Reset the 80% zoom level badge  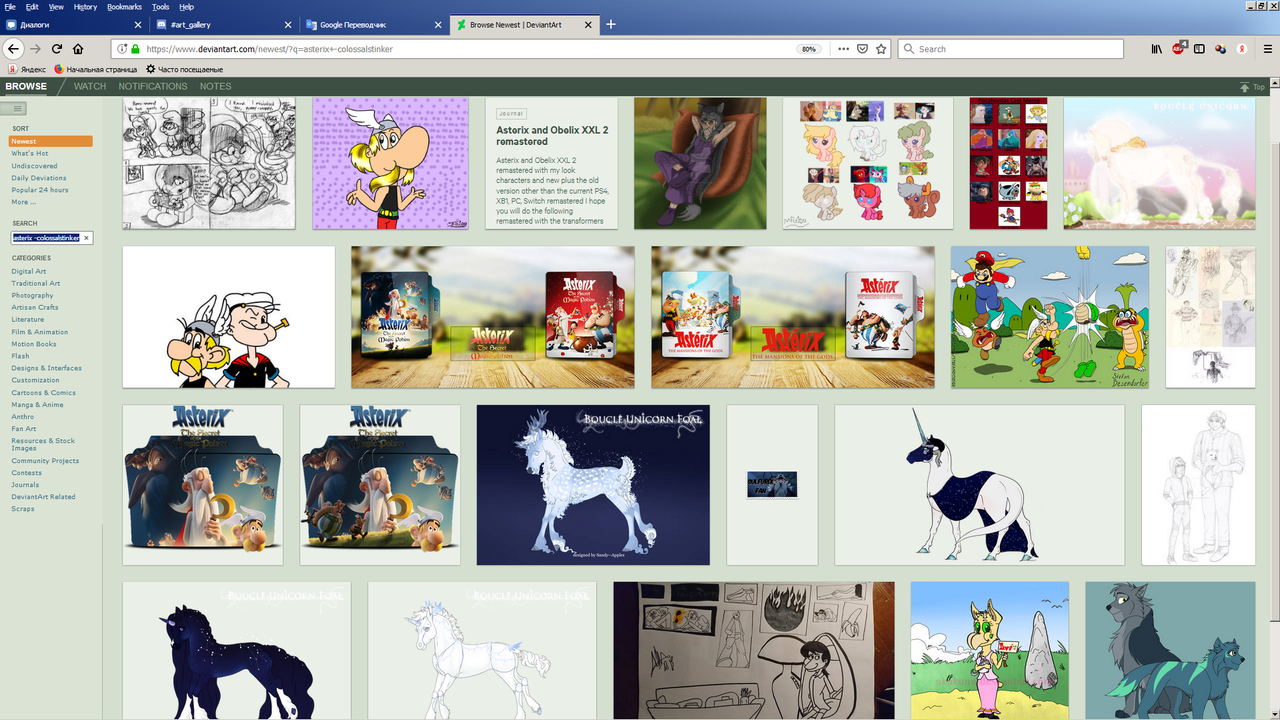coord(809,48)
